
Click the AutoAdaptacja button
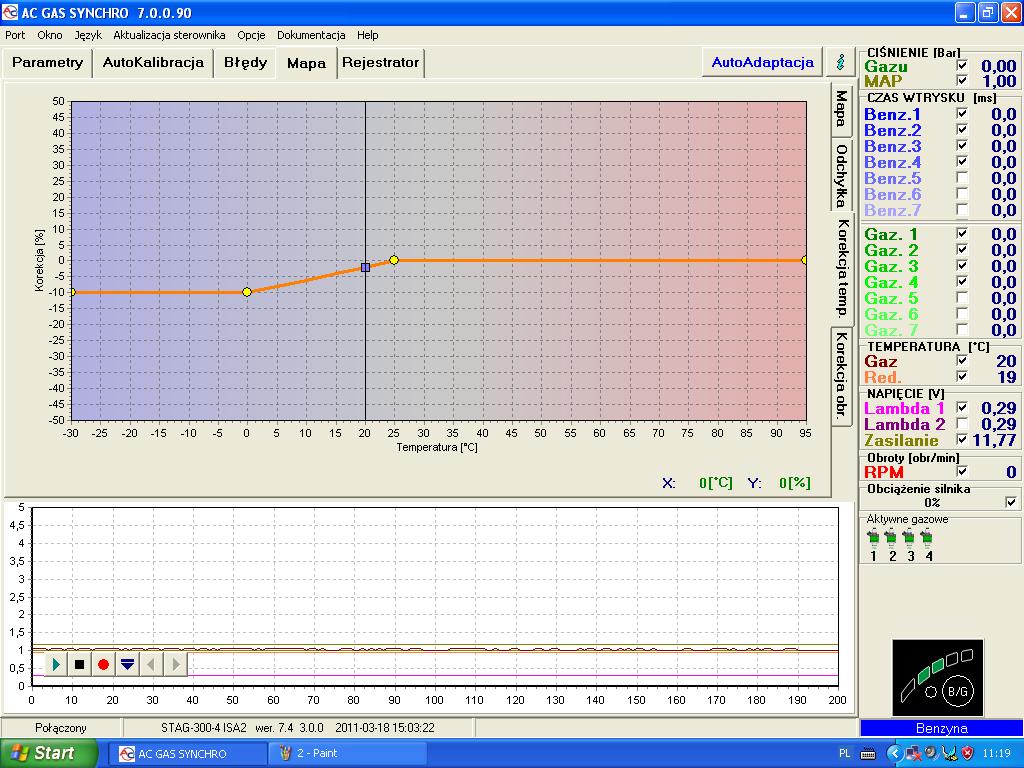click(x=762, y=62)
